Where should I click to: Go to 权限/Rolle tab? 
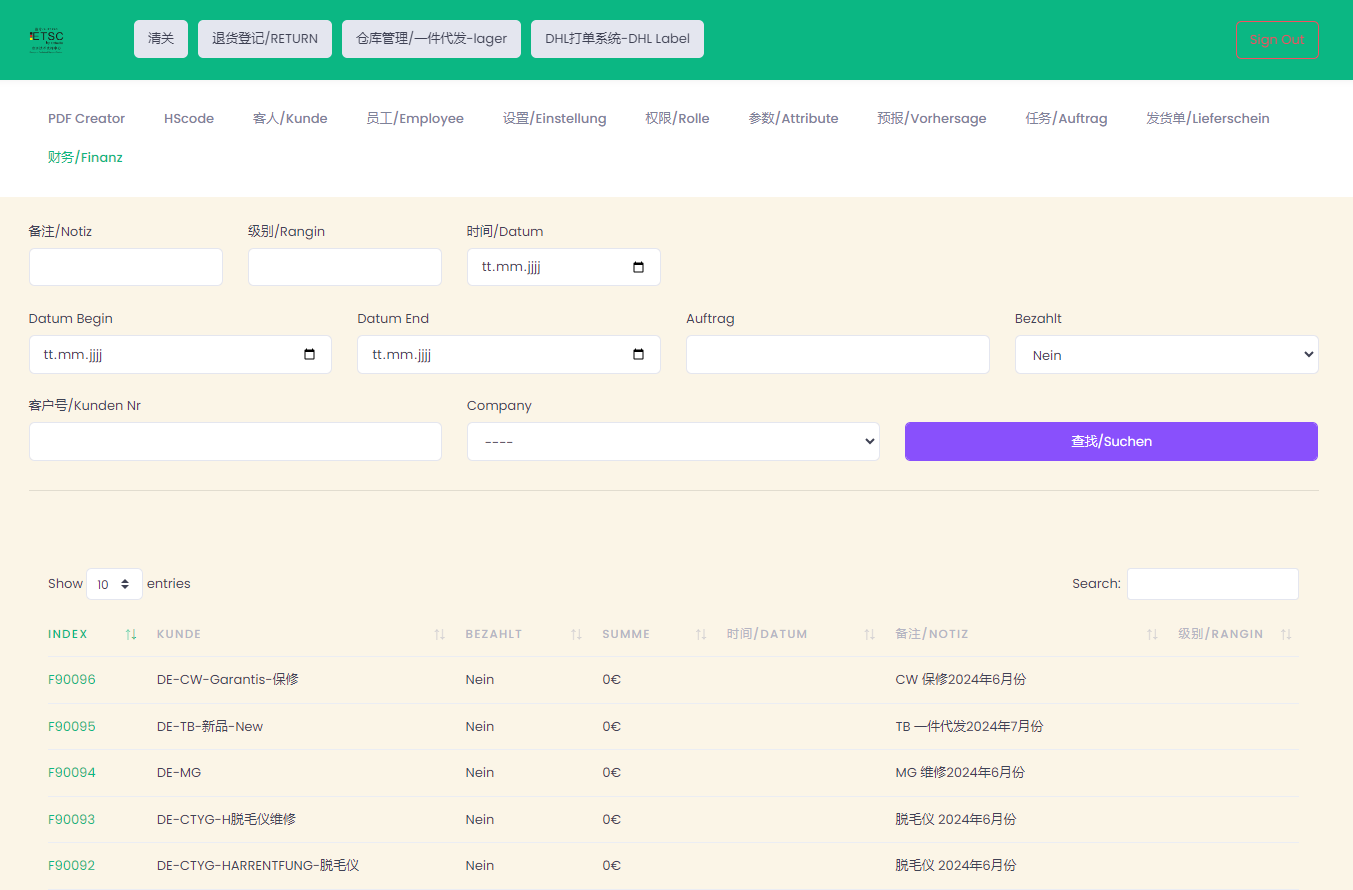[677, 118]
